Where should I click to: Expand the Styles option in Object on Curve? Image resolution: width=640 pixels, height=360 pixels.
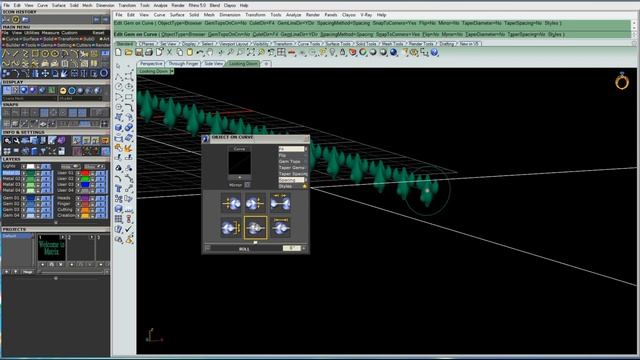point(293,186)
